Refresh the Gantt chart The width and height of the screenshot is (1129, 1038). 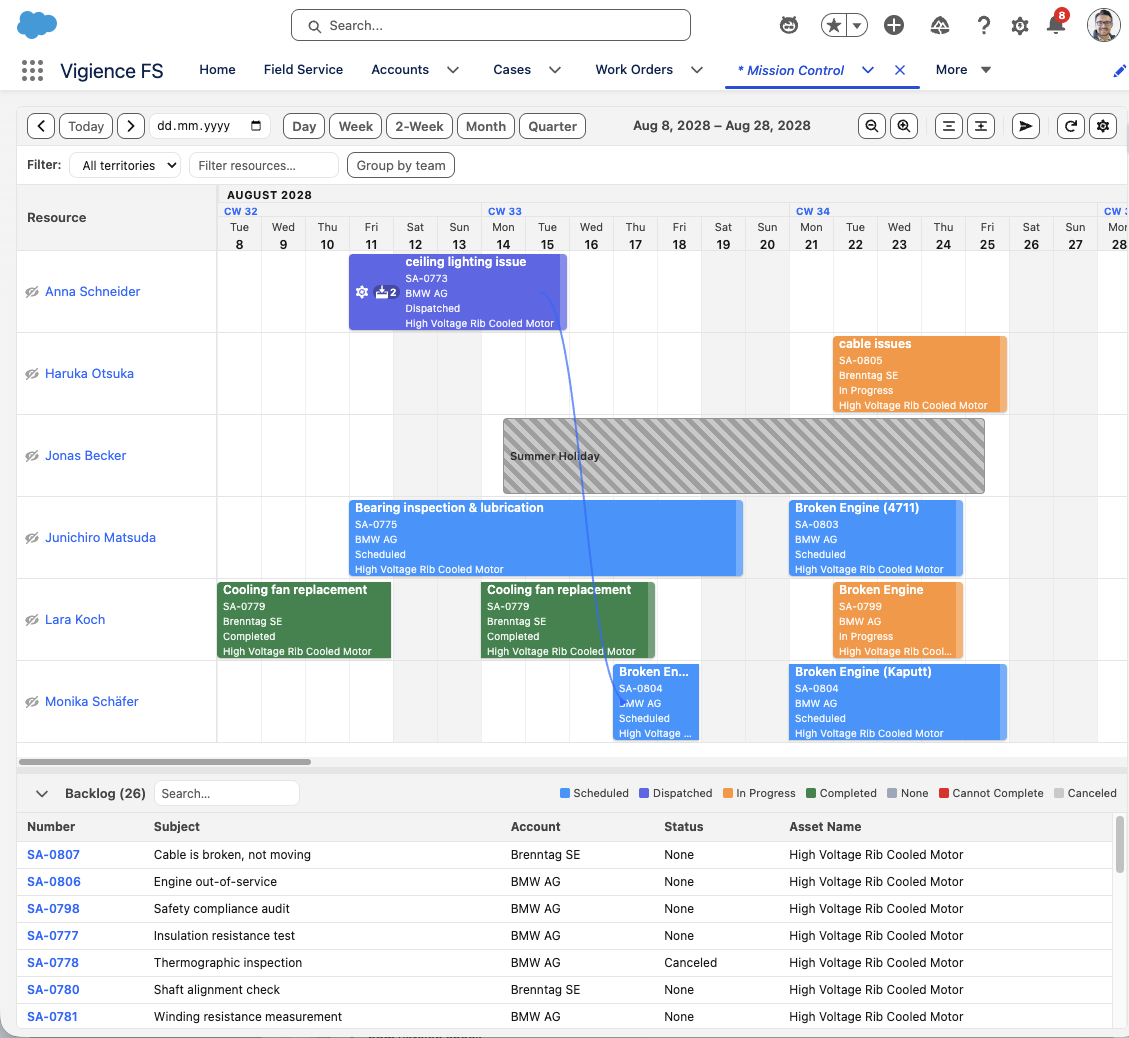tap(1071, 126)
